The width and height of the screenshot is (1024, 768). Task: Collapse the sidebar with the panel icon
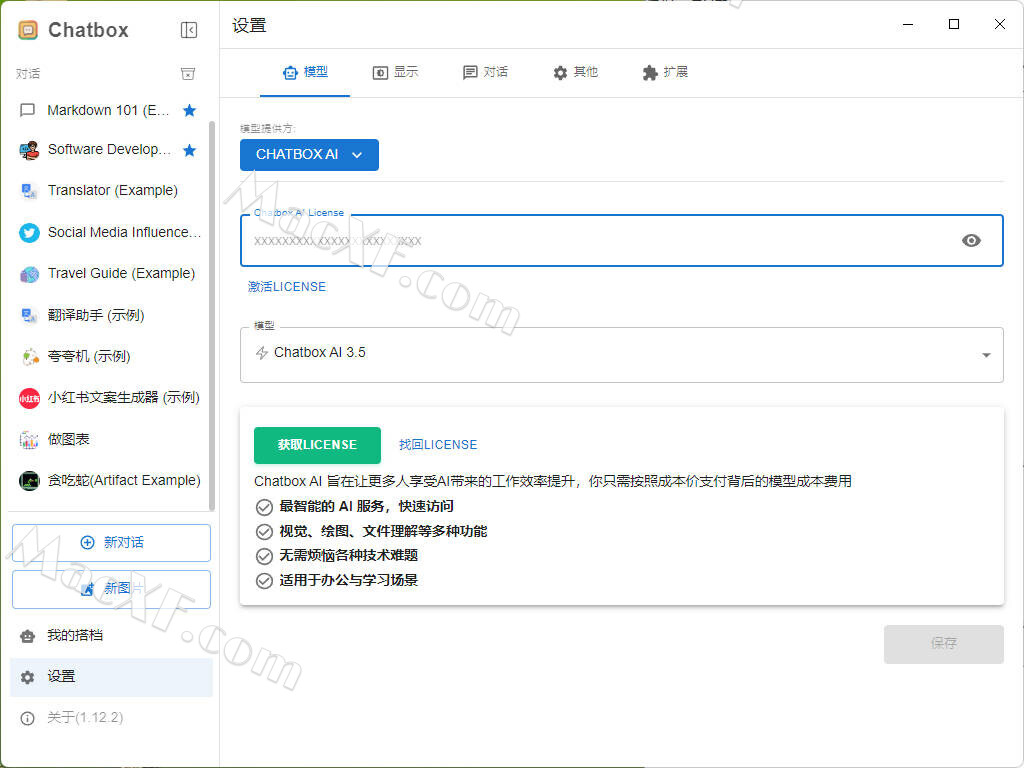(189, 30)
